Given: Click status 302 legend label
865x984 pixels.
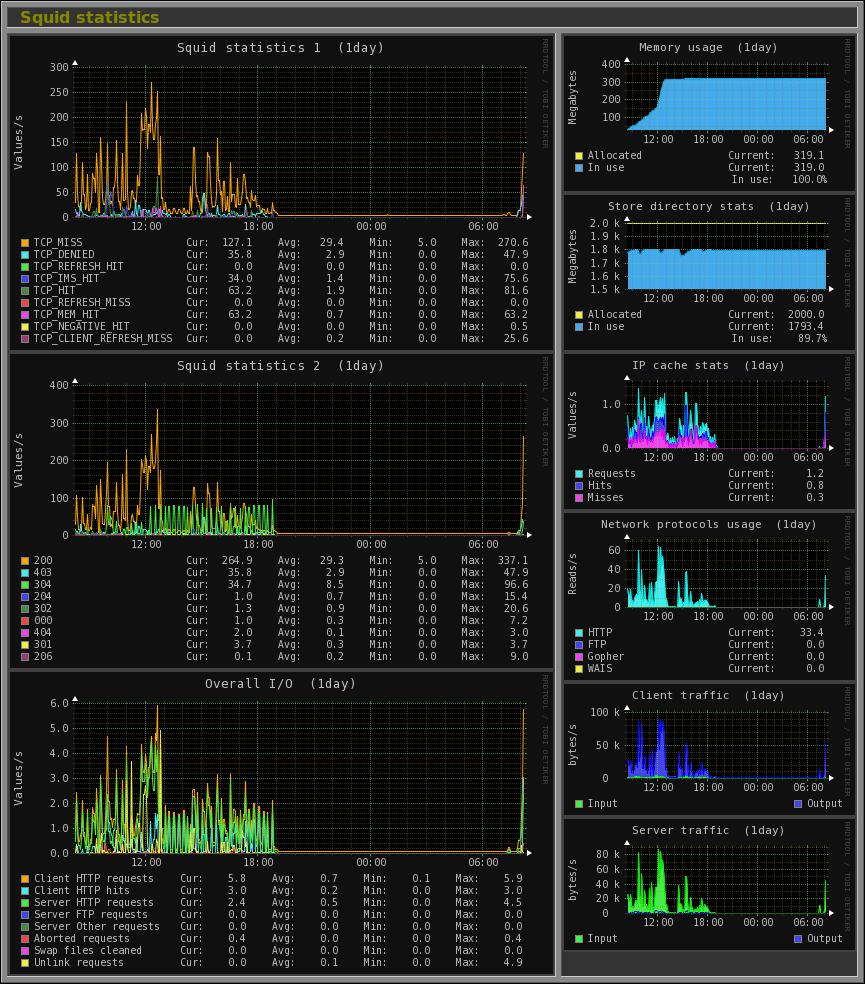Looking at the screenshot, I should point(43,608).
